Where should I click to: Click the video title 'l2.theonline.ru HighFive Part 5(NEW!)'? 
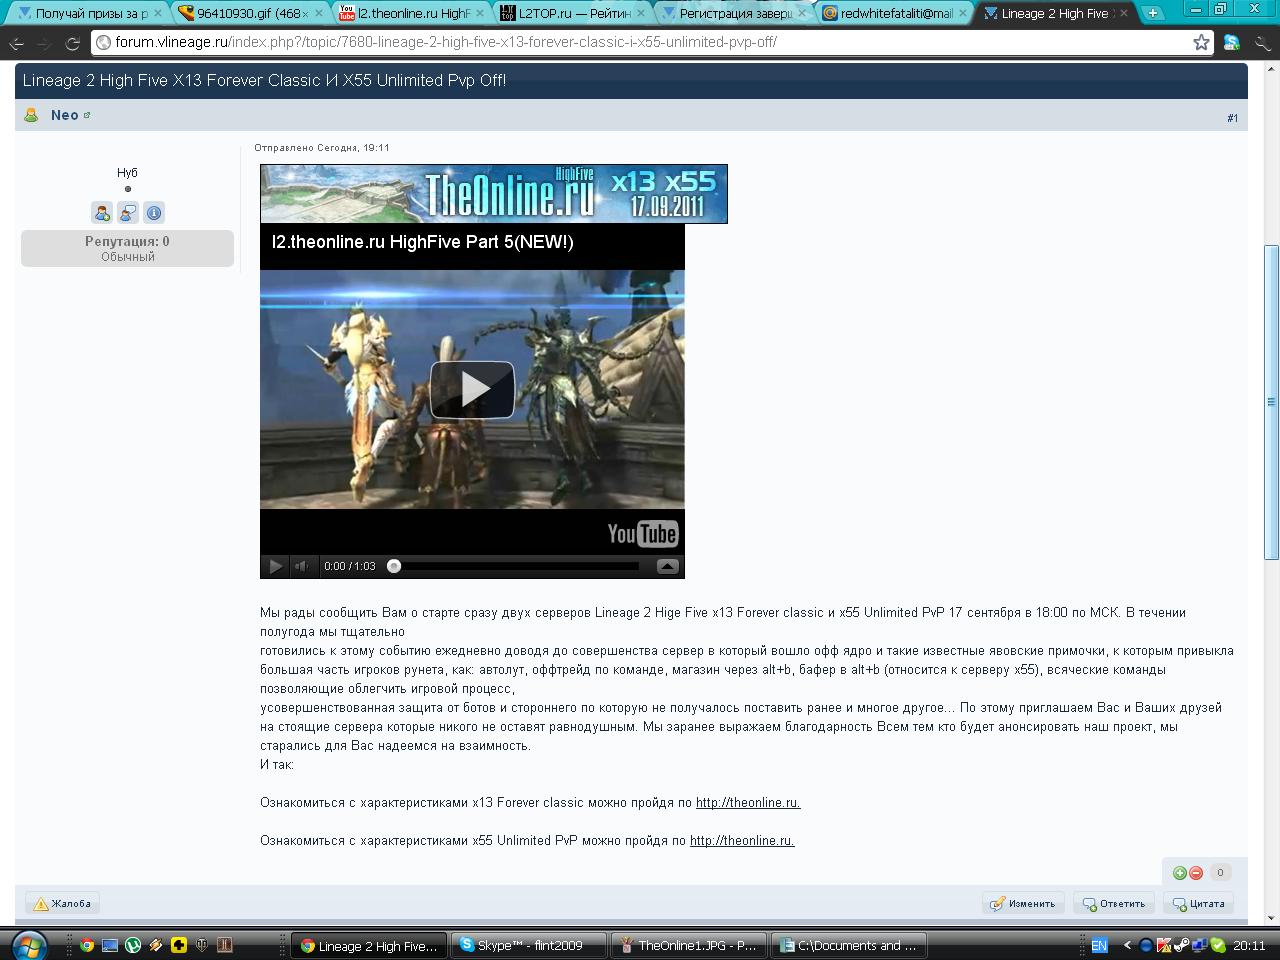click(x=423, y=242)
